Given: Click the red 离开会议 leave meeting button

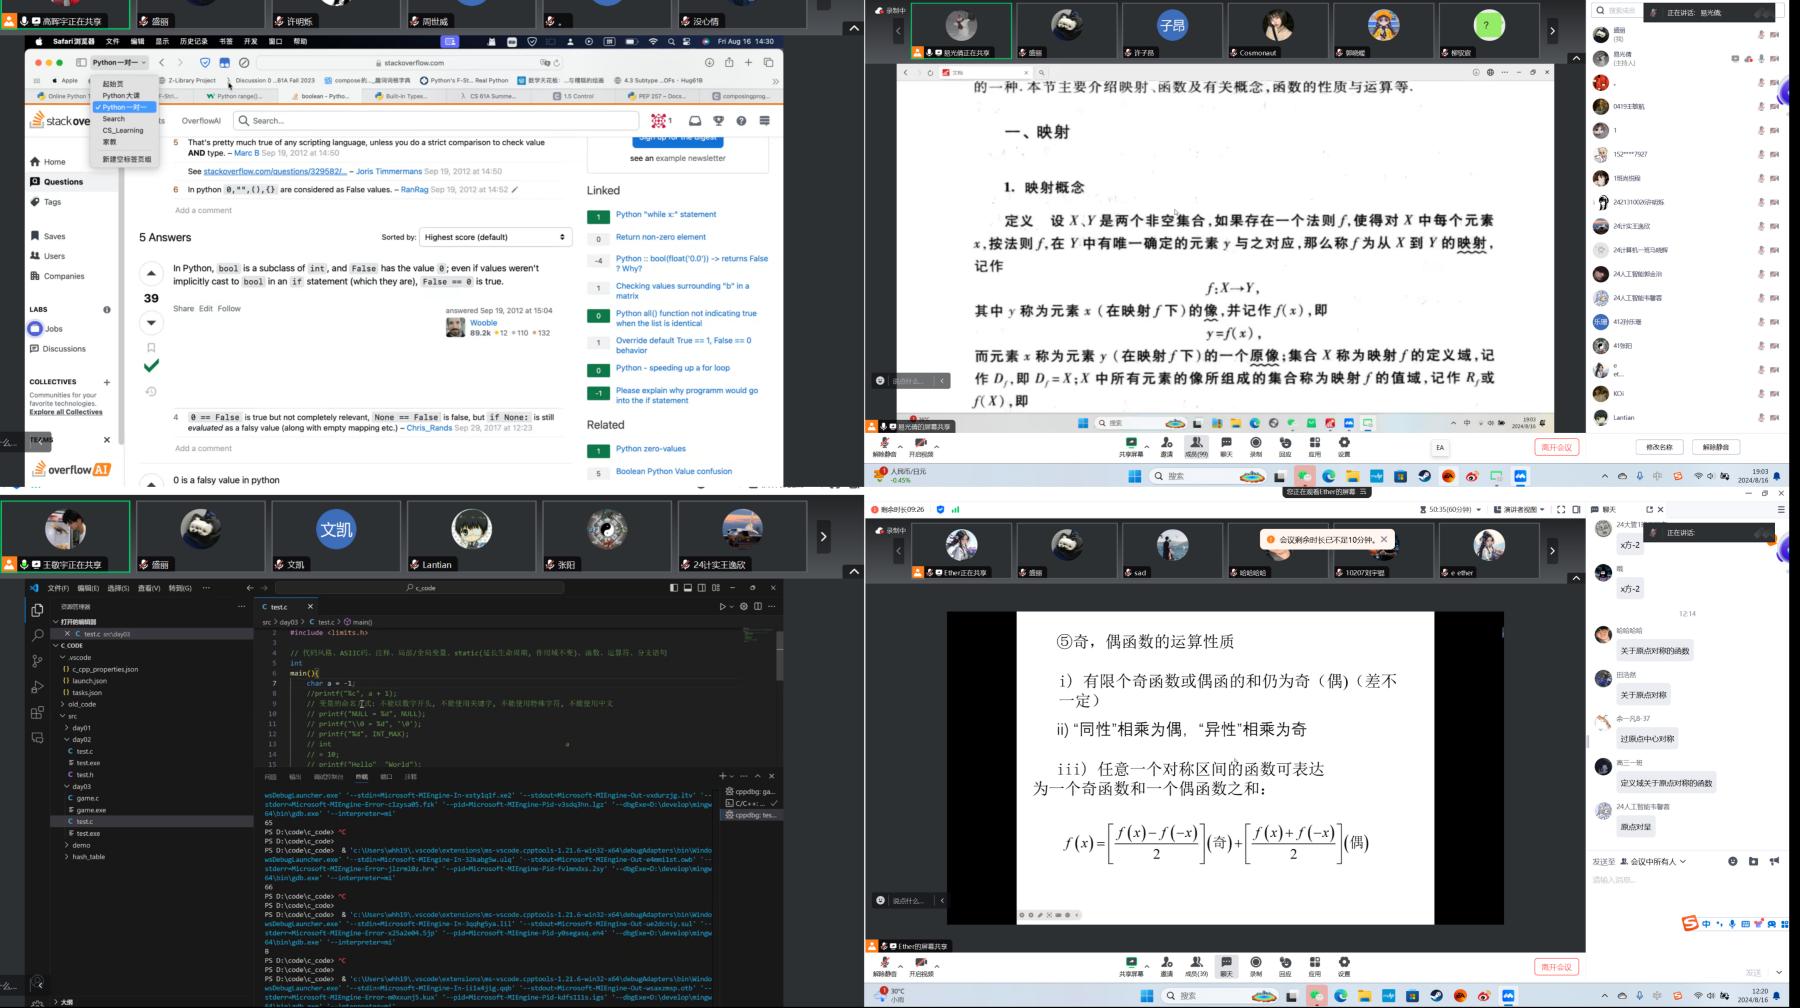Looking at the screenshot, I should [1556, 447].
